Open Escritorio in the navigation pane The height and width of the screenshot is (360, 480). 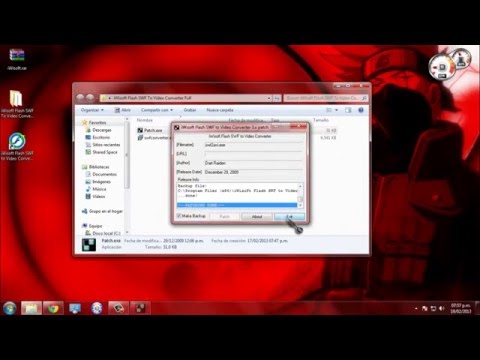[98, 137]
